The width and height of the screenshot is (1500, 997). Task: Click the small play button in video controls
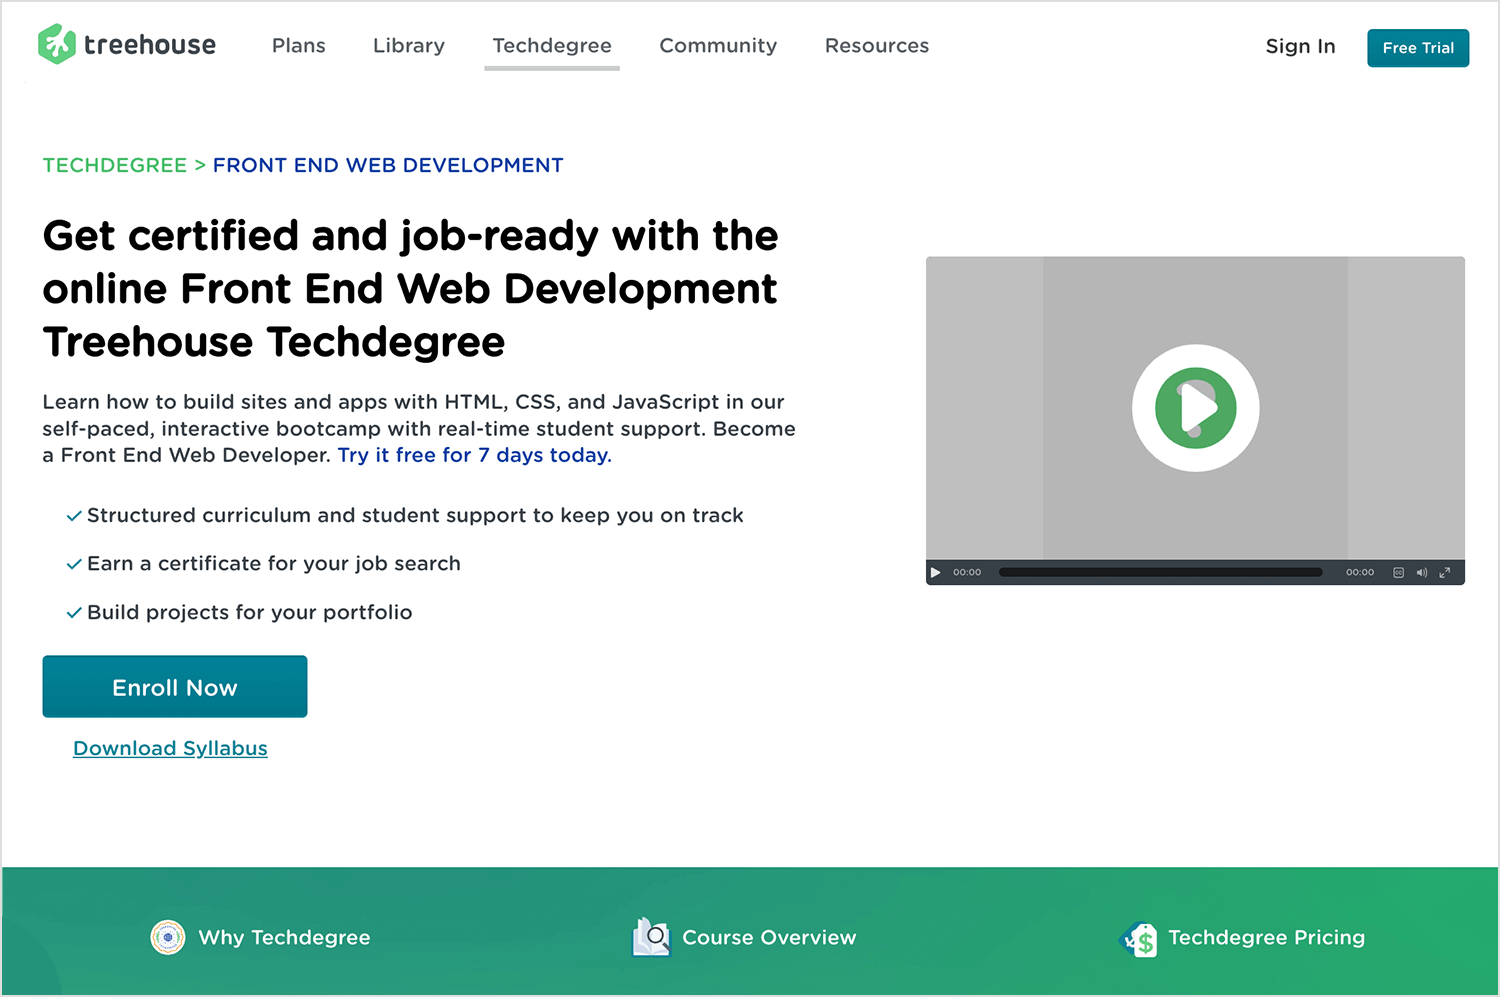pyautogui.click(x=936, y=573)
